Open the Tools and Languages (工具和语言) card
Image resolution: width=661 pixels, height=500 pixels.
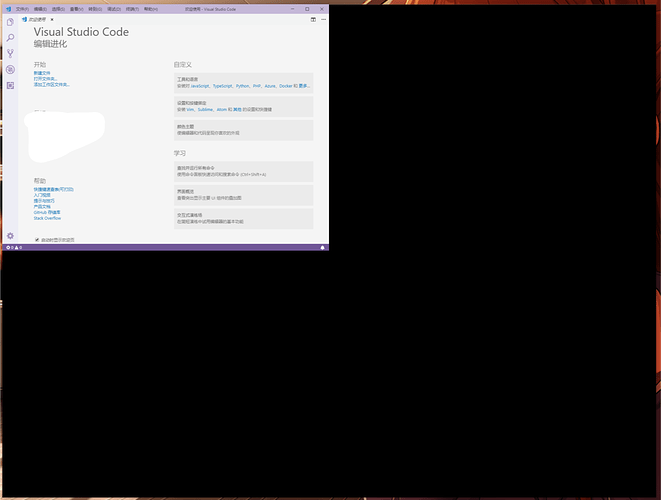tap(244, 83)
